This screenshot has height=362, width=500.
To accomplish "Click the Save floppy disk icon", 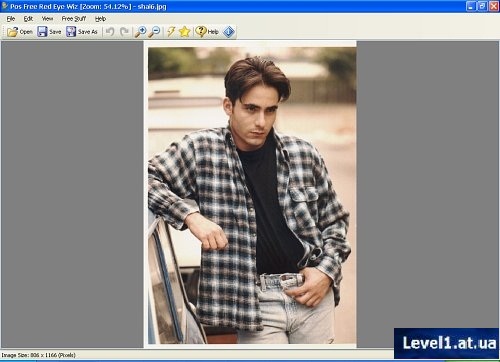I will click(42, 32).
